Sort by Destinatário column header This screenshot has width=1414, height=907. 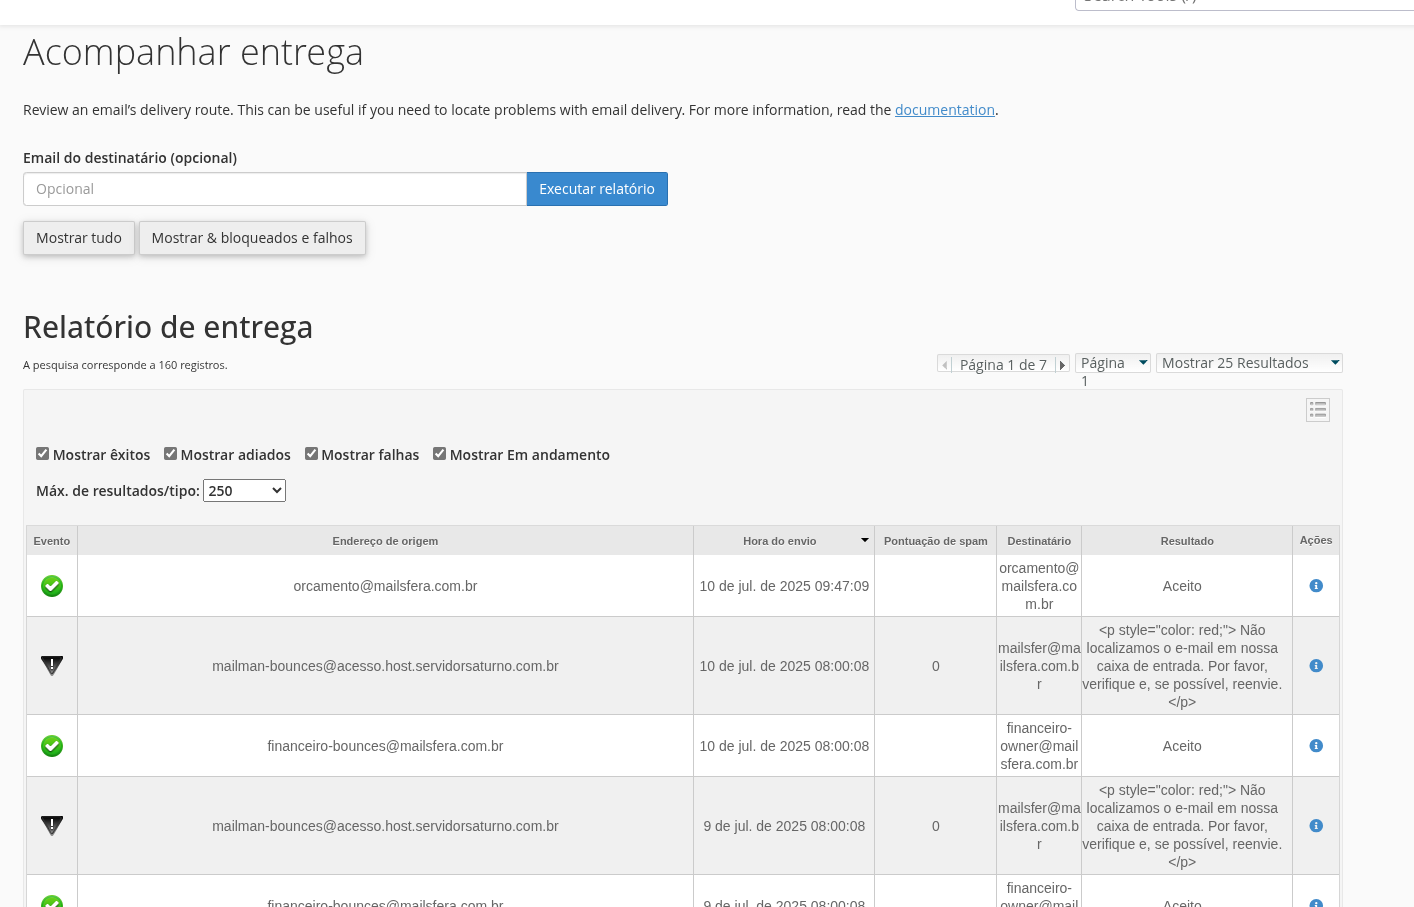[x=1039, y=541]
